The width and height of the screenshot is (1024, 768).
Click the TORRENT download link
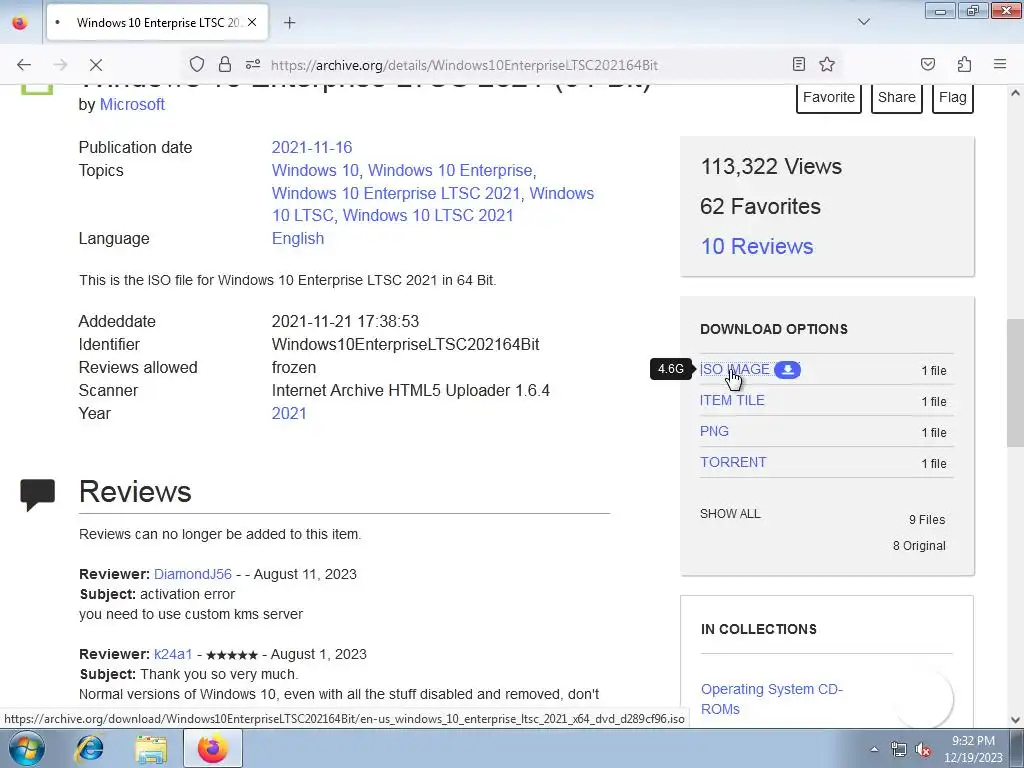[733, 462]
